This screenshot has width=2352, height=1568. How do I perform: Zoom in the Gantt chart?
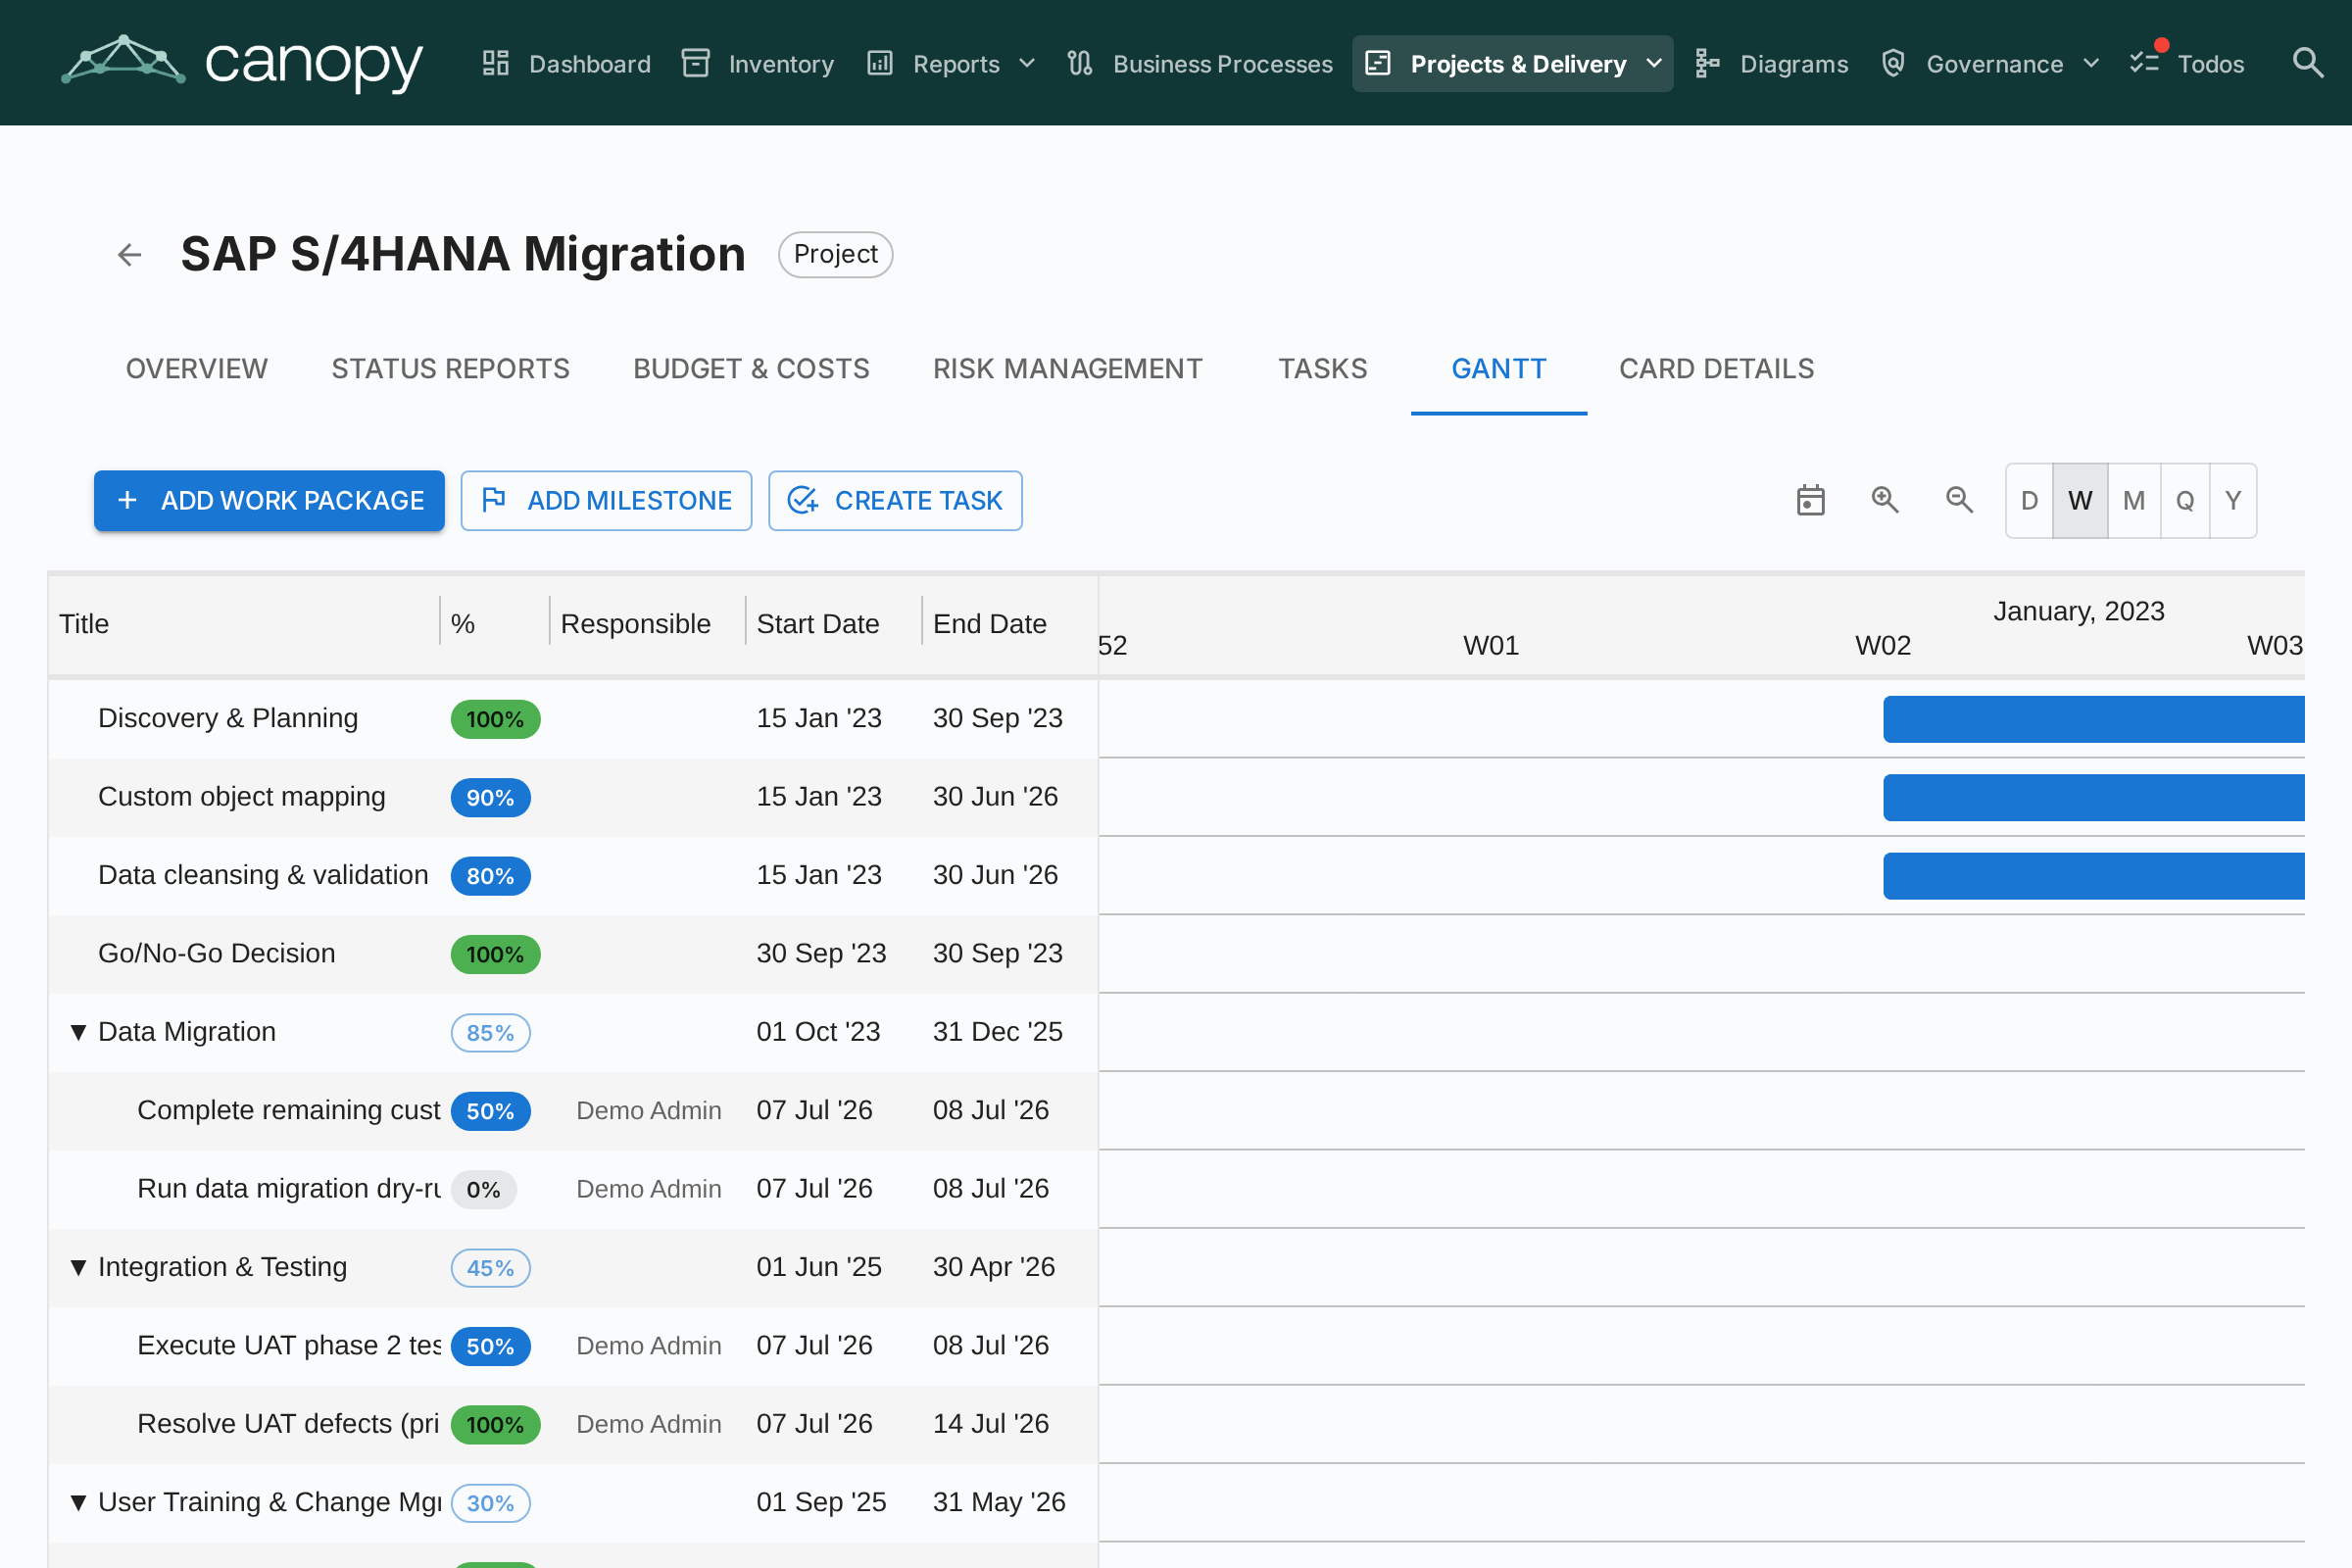pos(1885,500)
